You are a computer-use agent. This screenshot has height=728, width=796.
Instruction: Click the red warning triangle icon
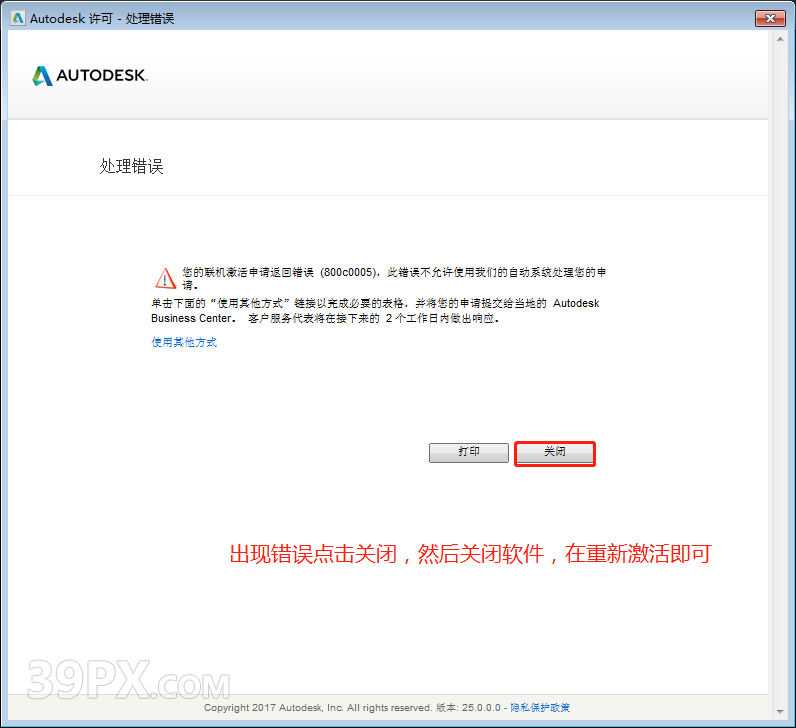coord(165,278)
